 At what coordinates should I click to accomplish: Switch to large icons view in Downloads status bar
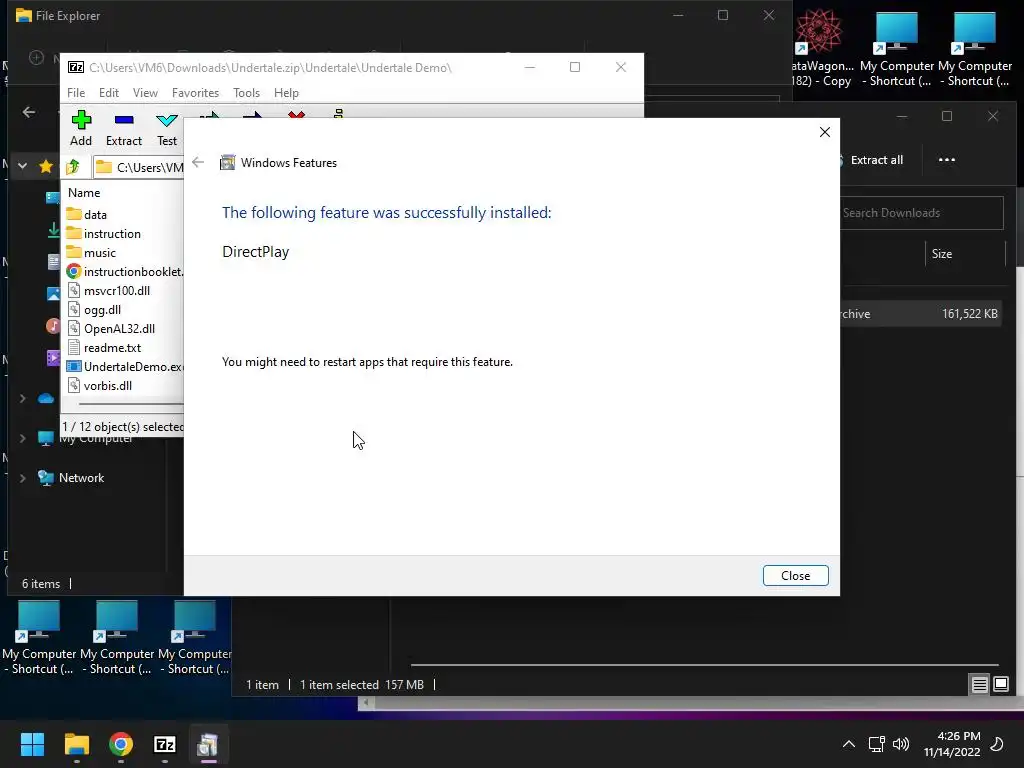pos(1000,684)
